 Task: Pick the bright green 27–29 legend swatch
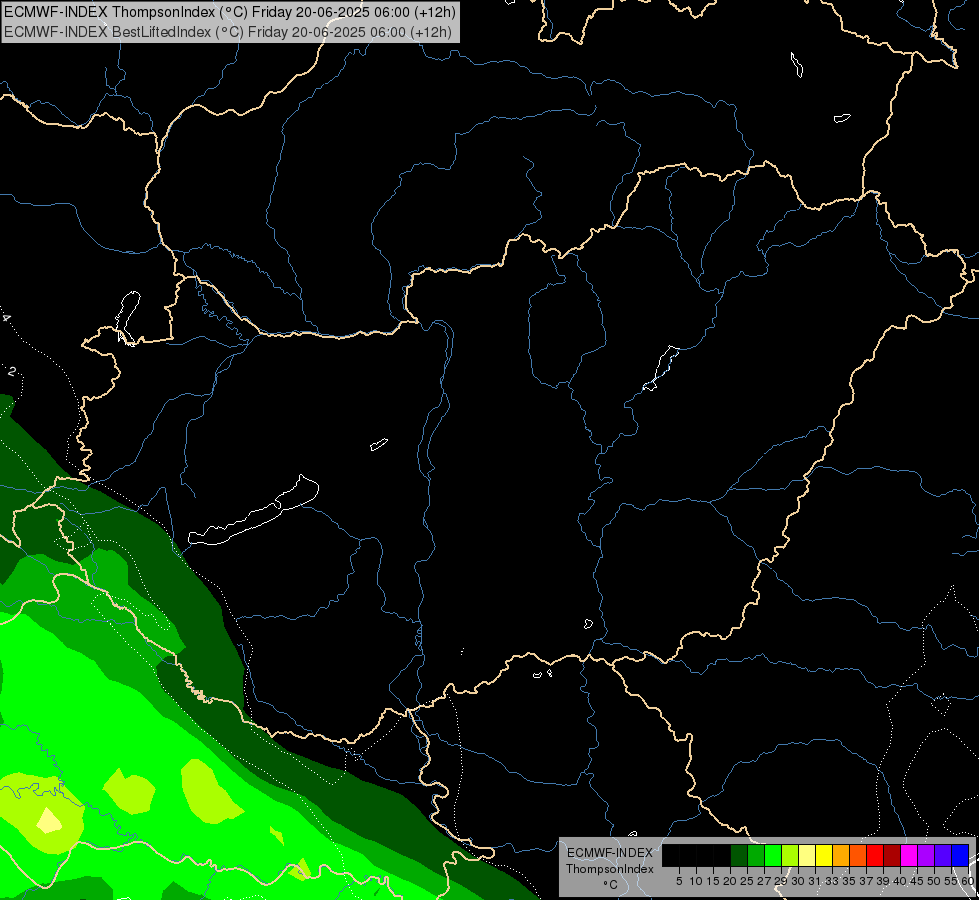(x=773, y=855)
